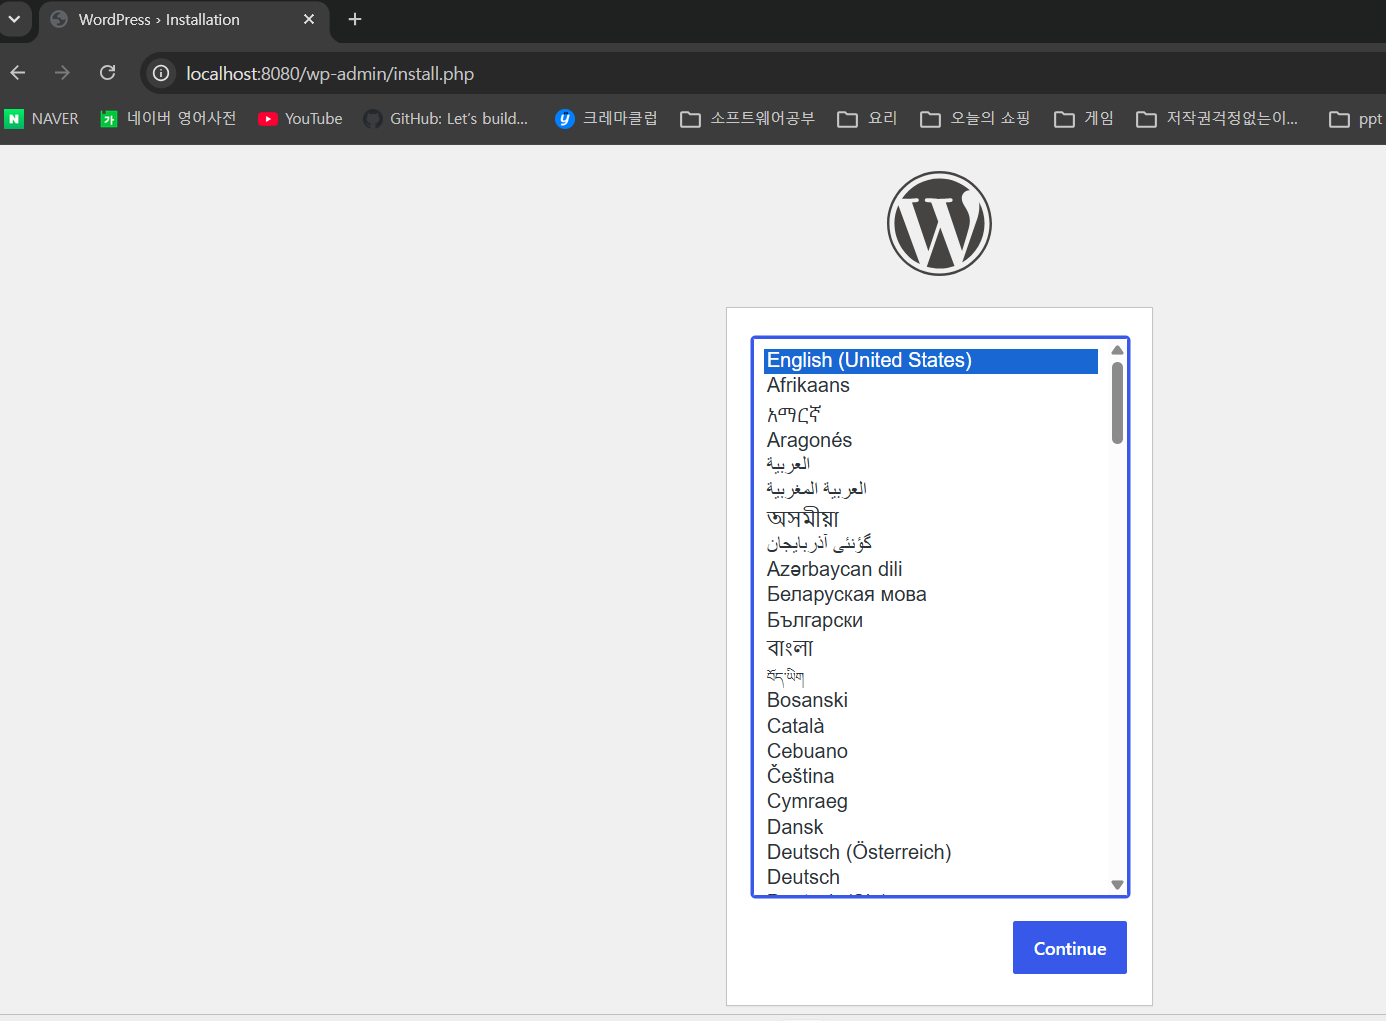Go back with the back arrow

click(x=18, y=73)
